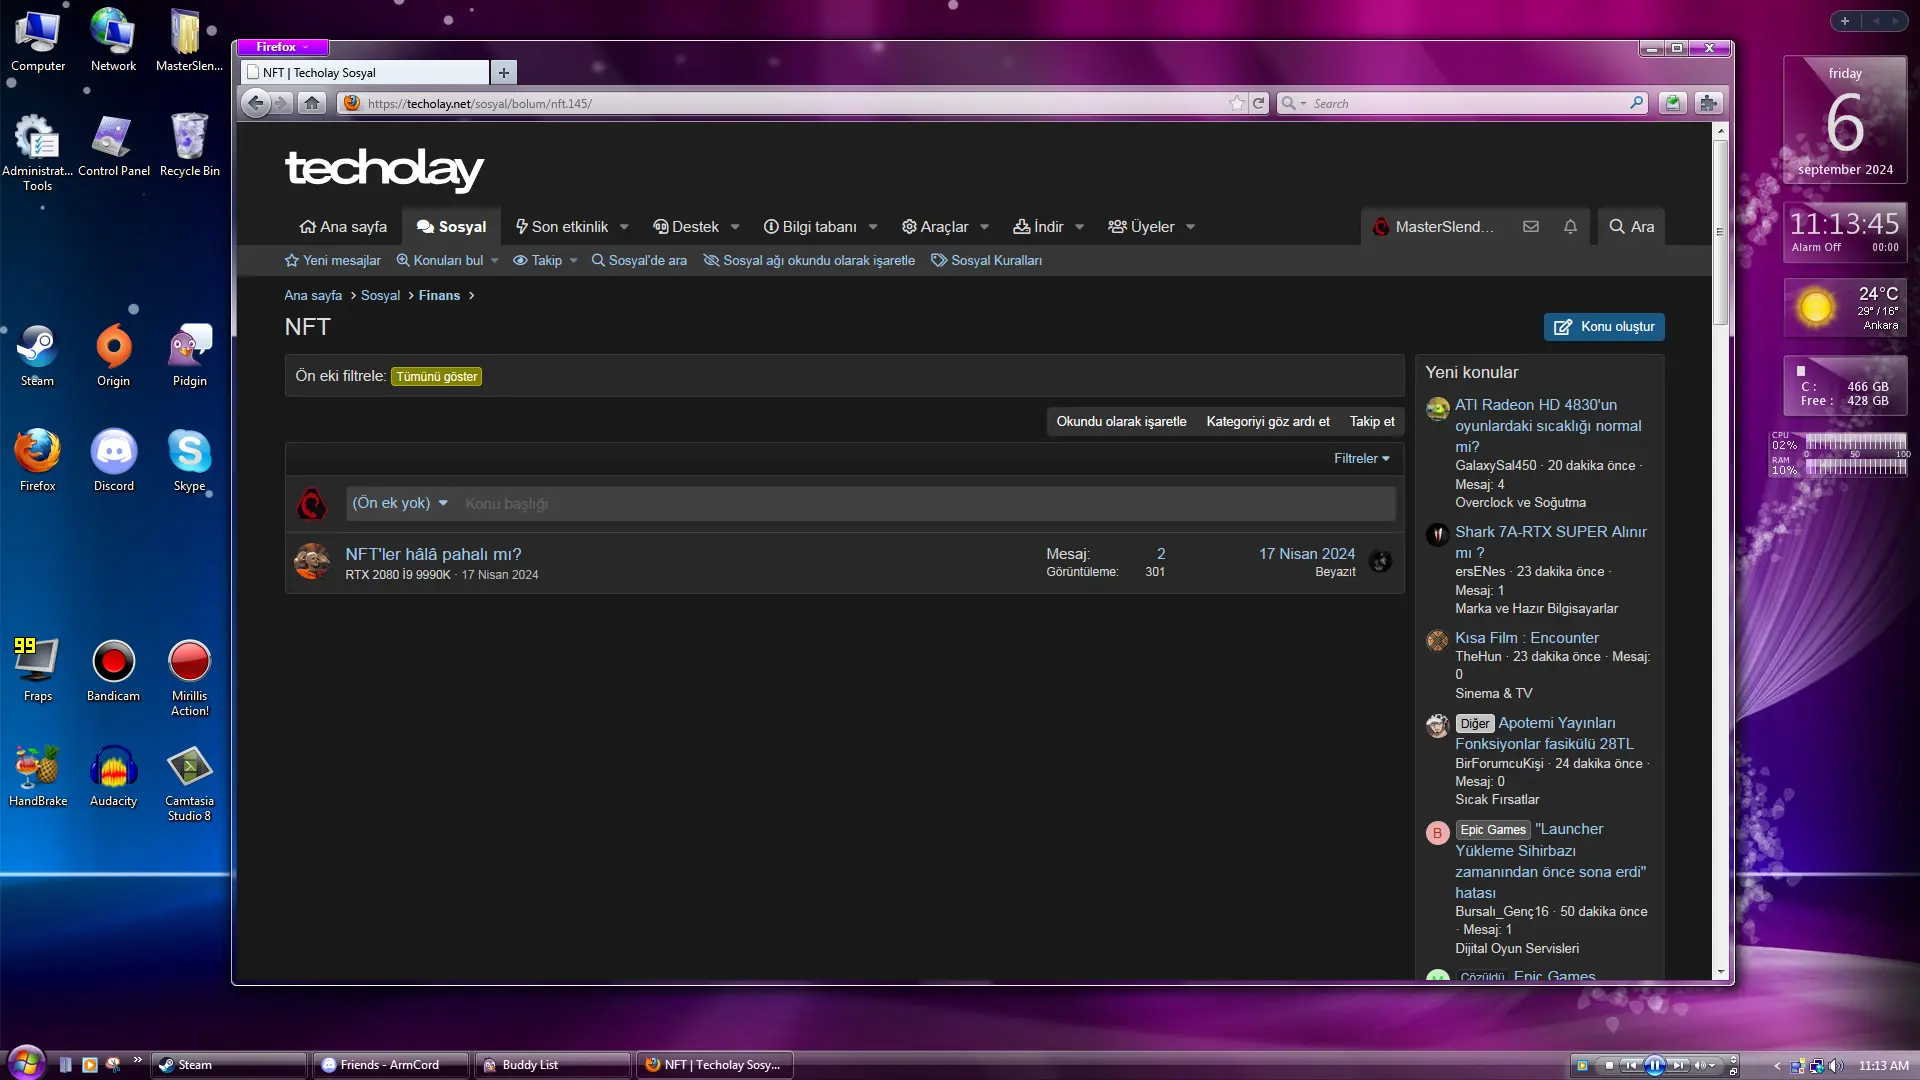1920x1080 pixels.
Task: Open Sosyal Kuralları in the sub-navigation
Action: 986,261
